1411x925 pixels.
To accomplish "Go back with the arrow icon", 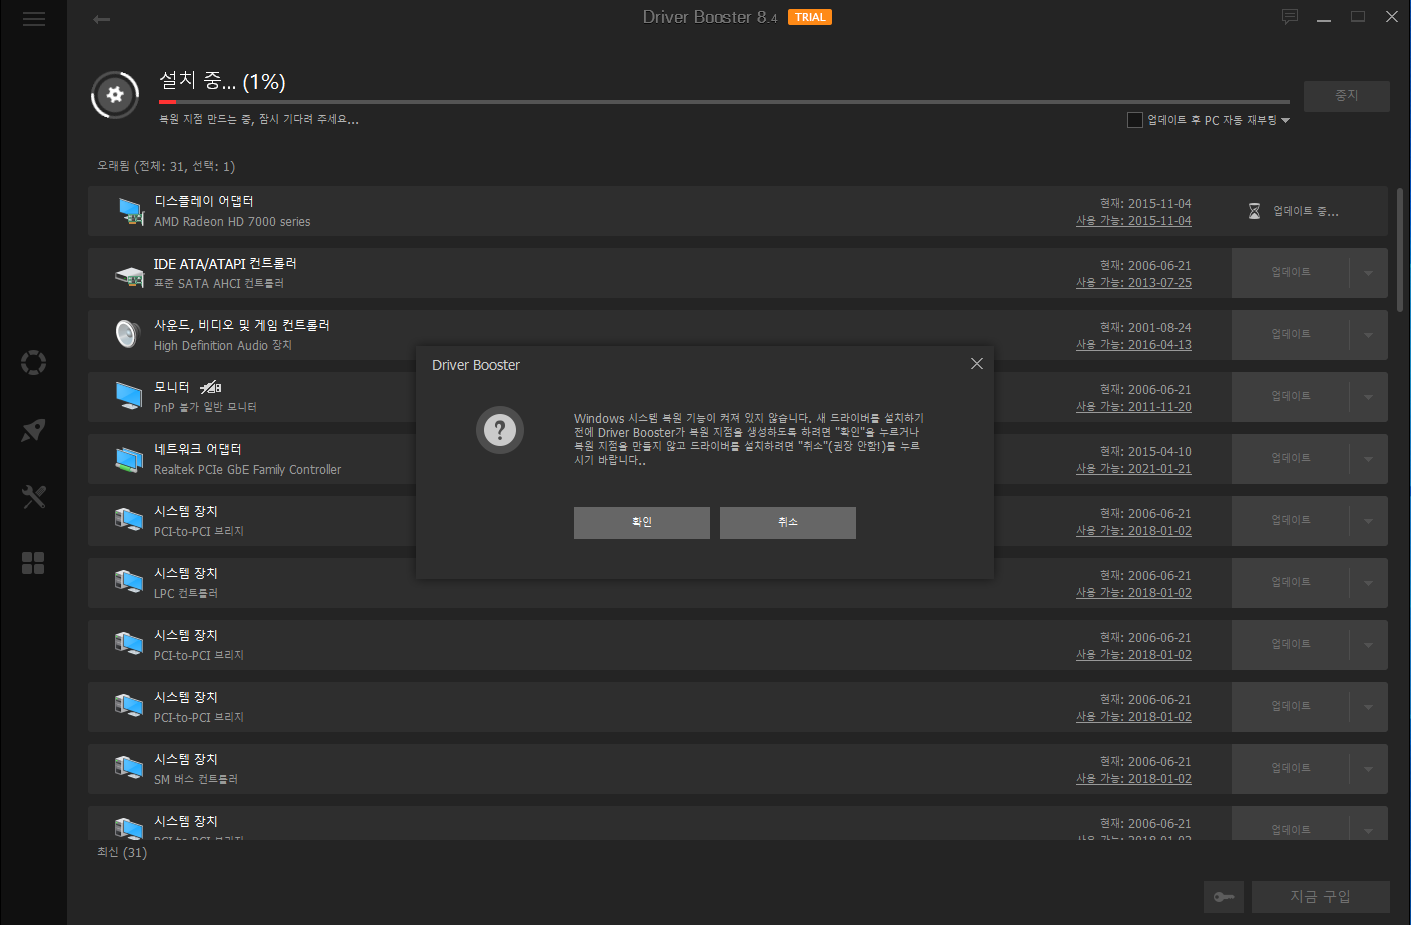I will coord(101,19).
